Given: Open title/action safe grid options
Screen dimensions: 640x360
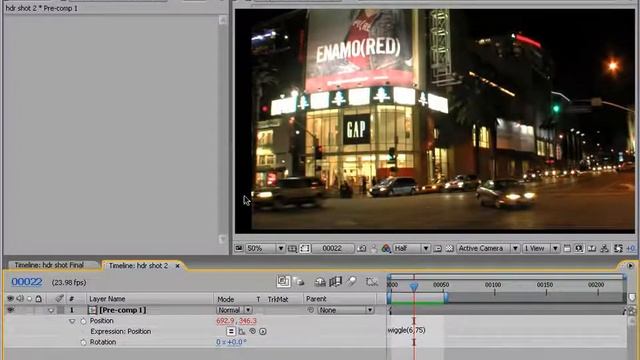Looking at the screenshot, I should (292, 248).
